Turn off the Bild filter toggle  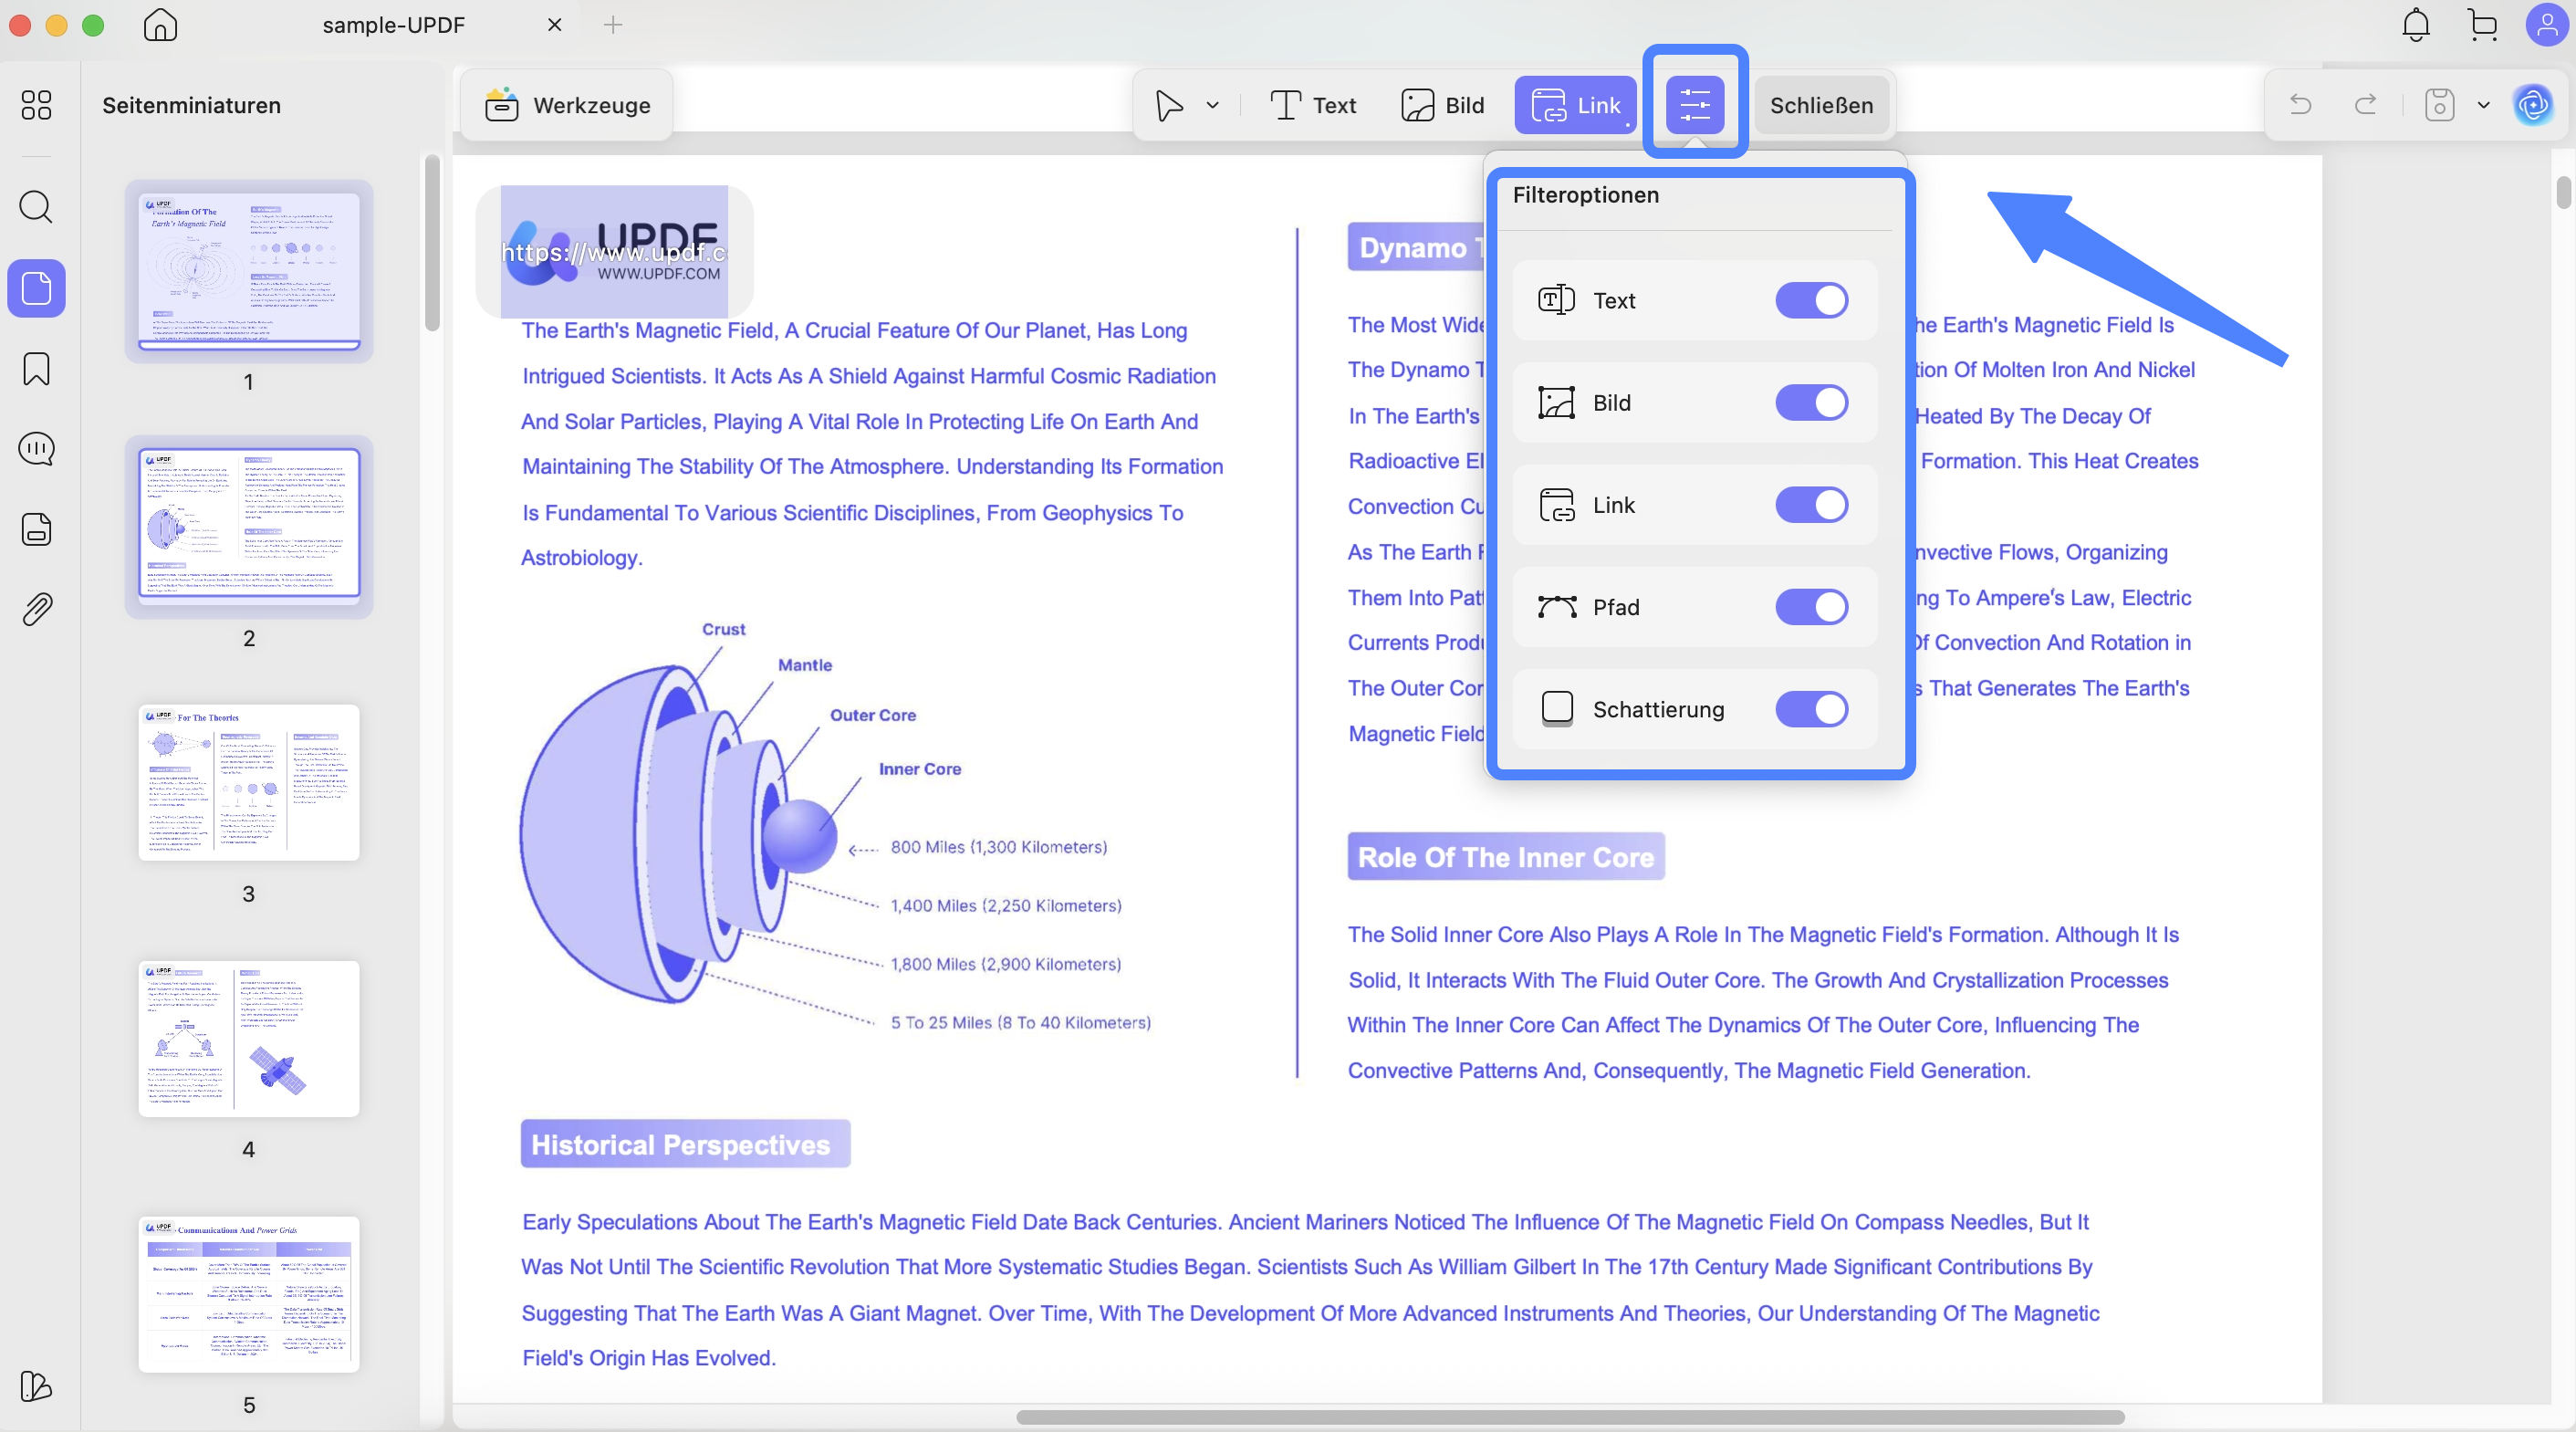[x=1812, y=402]
